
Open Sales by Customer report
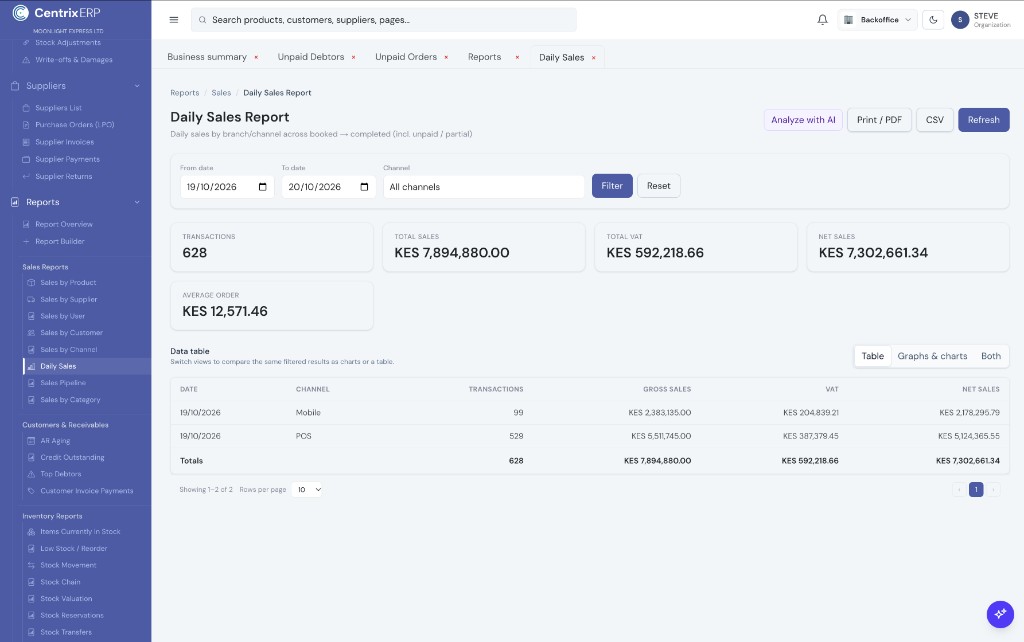coord(71,332)
